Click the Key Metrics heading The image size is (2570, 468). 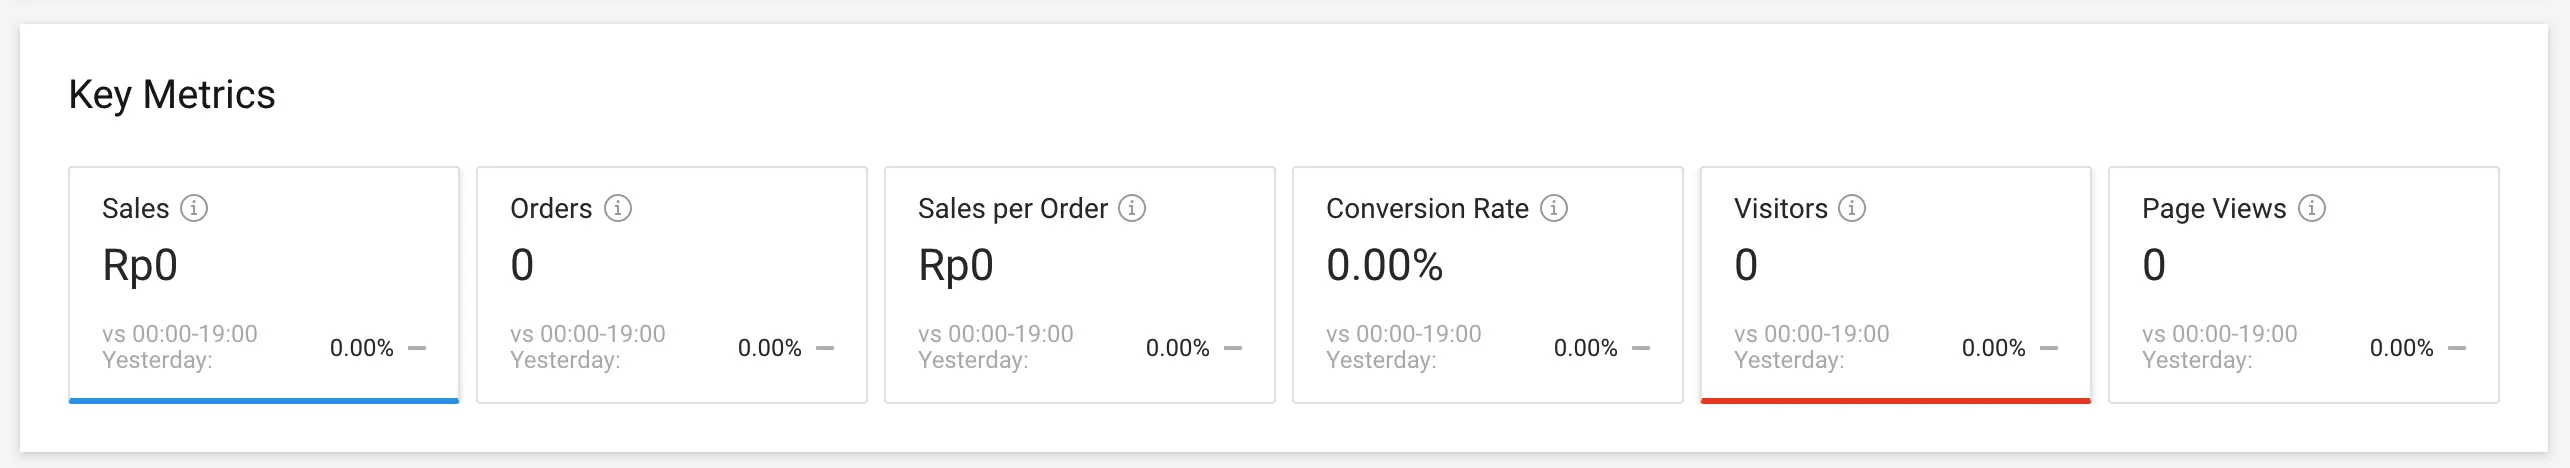172,95
